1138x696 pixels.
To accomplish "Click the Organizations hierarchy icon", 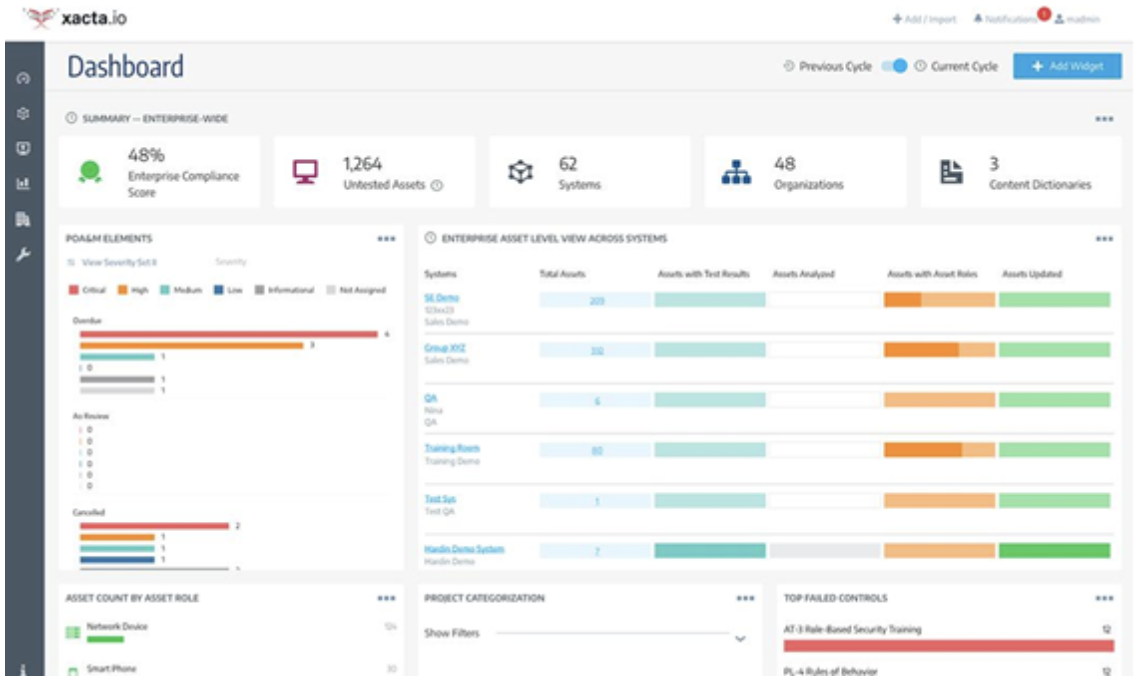I will tap(736, 172).
